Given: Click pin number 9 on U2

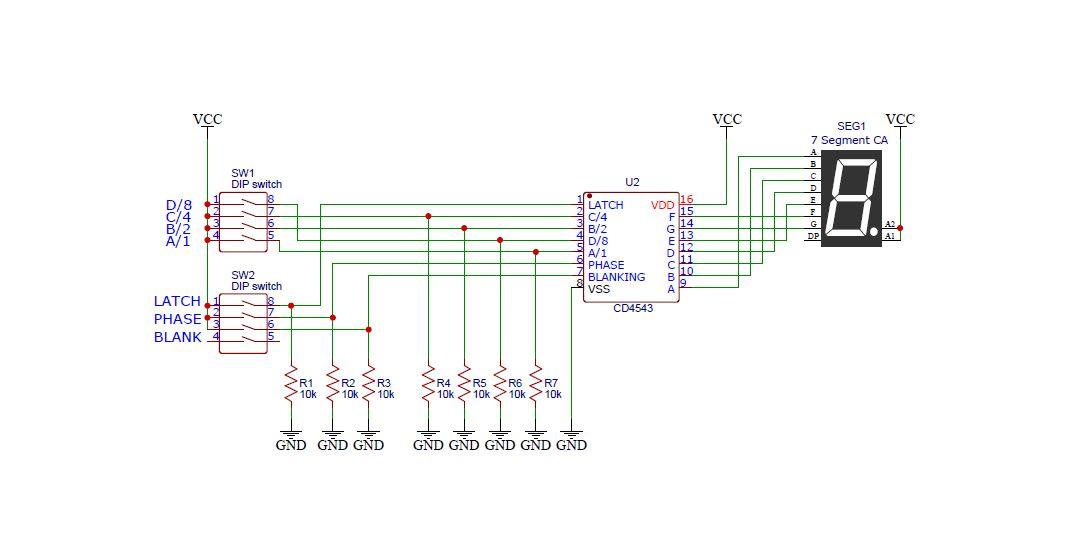Looking at the screenshot, I should [683, 283].
